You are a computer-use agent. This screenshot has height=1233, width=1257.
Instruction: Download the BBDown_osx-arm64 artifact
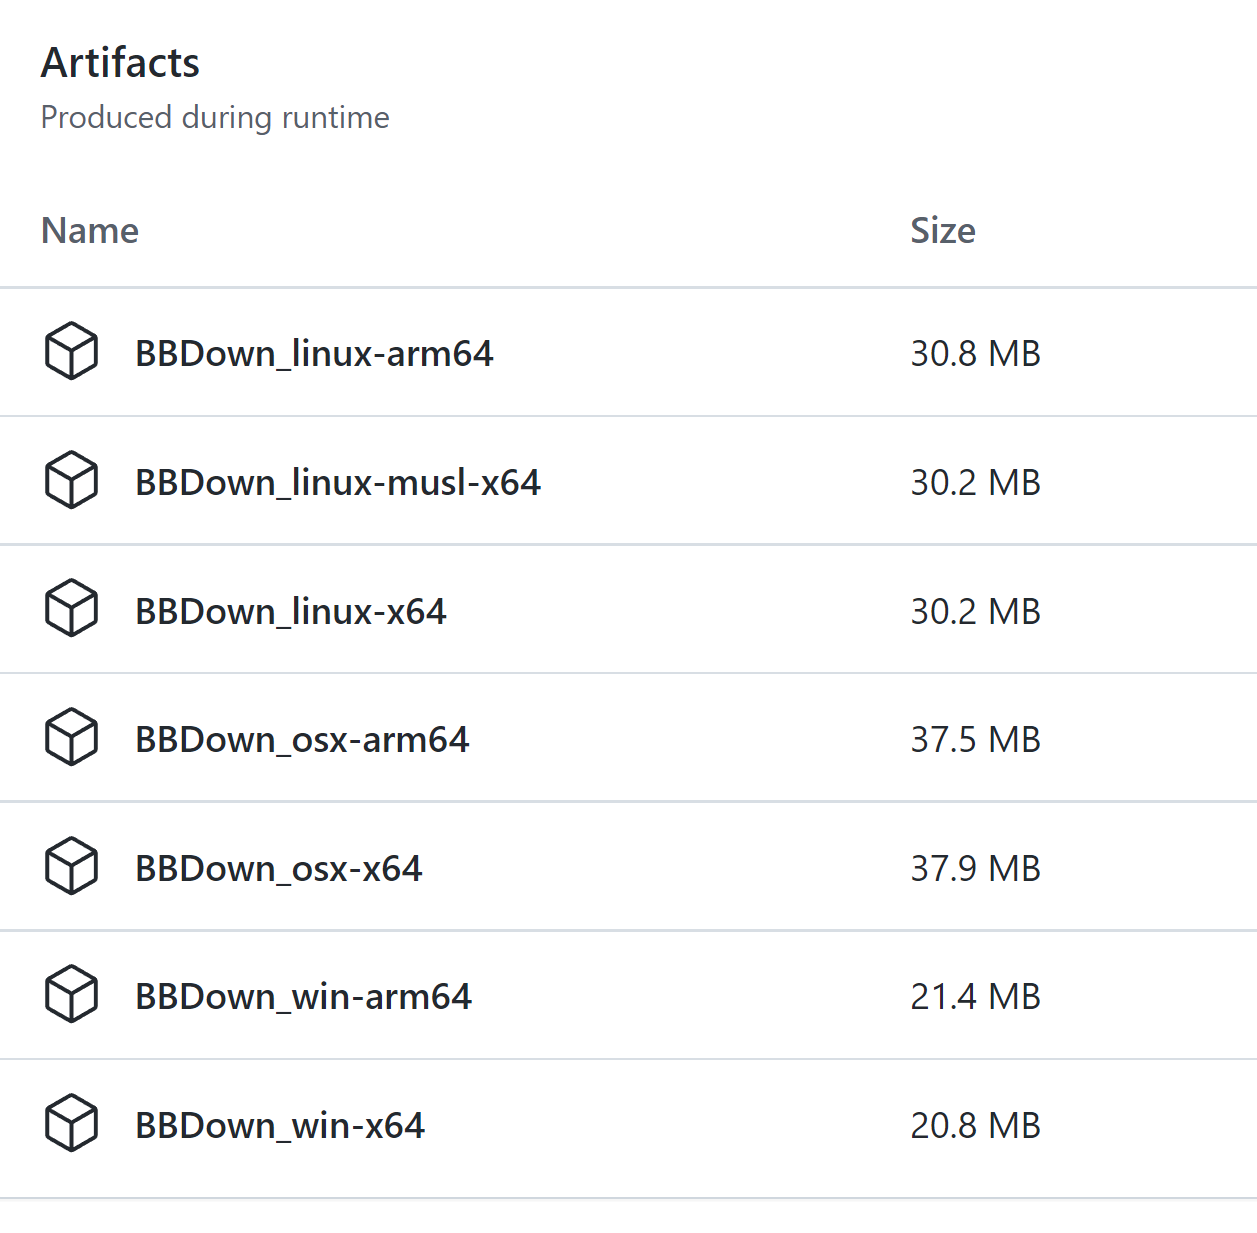click(302, 739)
